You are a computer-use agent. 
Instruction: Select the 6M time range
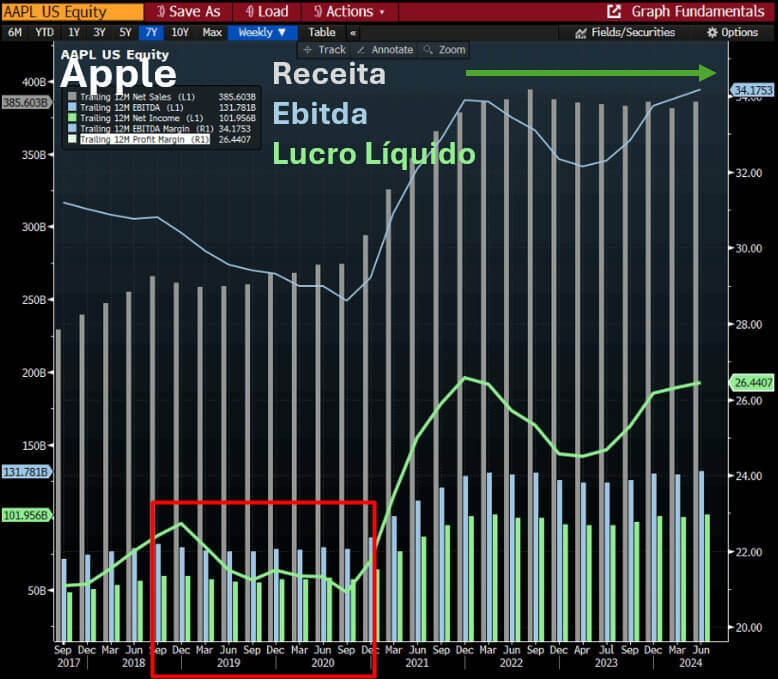pos(15,33)
